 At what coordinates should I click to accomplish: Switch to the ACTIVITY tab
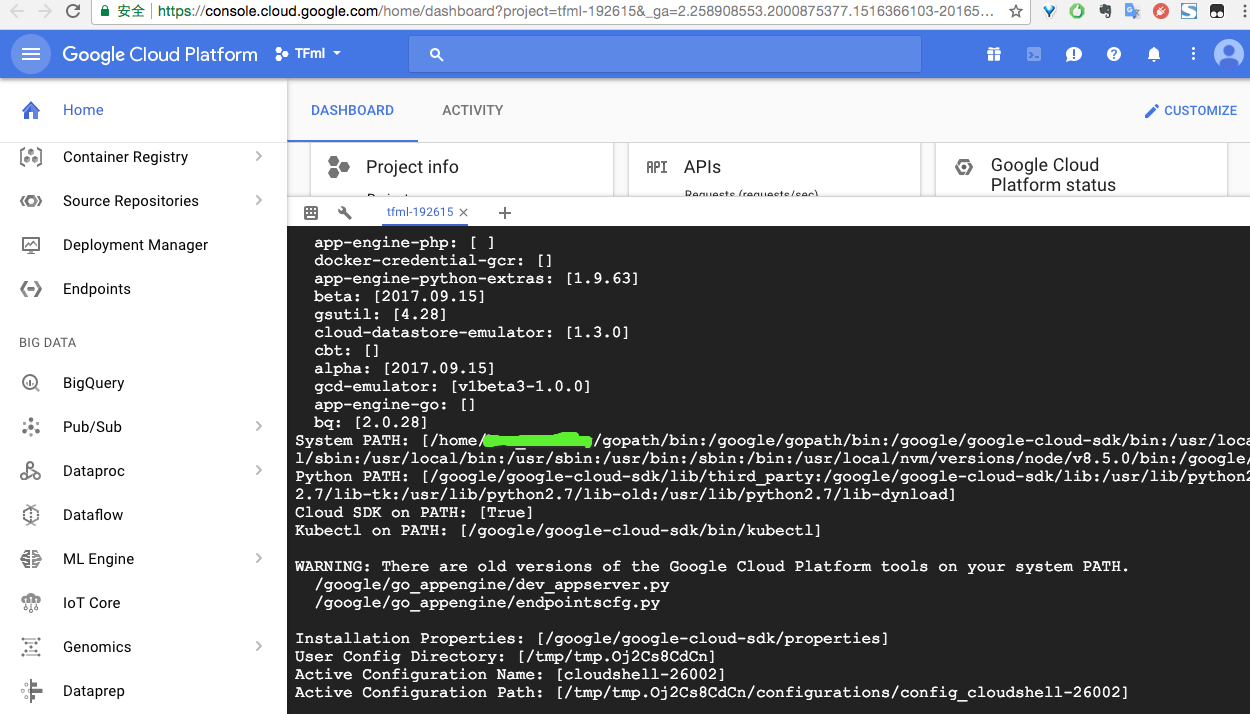tap(472, 110)
